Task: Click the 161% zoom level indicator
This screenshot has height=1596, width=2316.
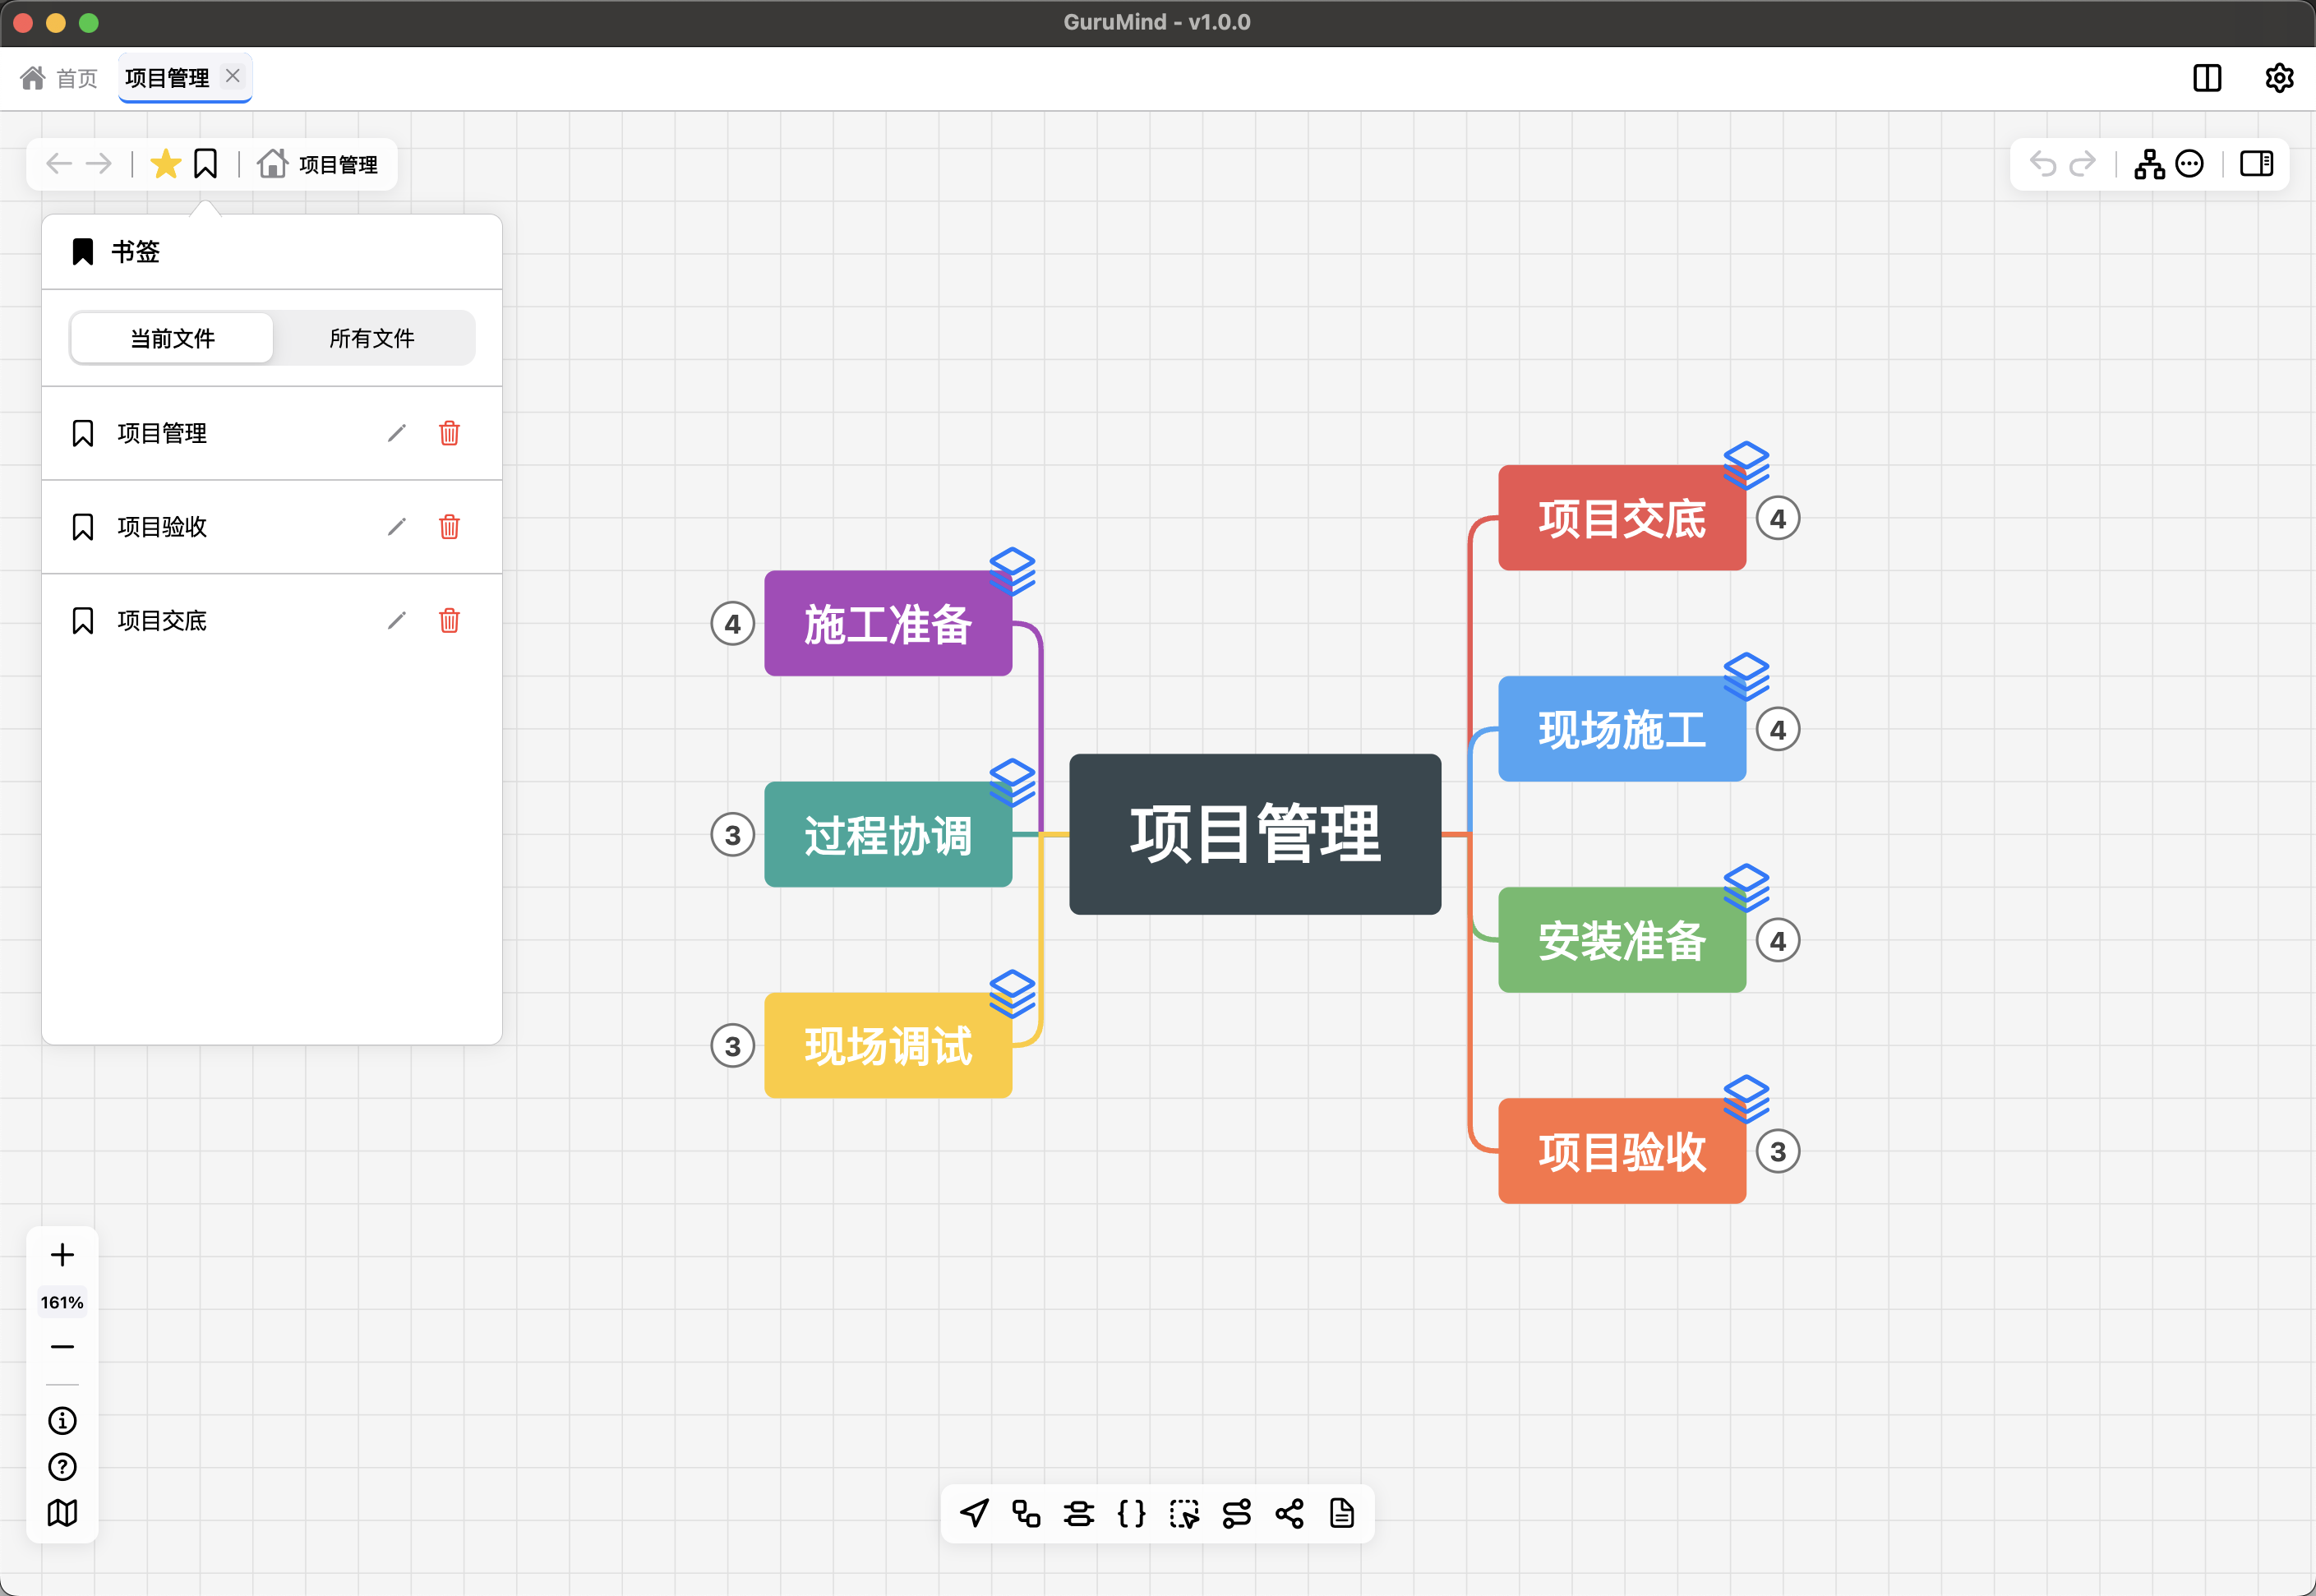Action: coord(62,1301)
